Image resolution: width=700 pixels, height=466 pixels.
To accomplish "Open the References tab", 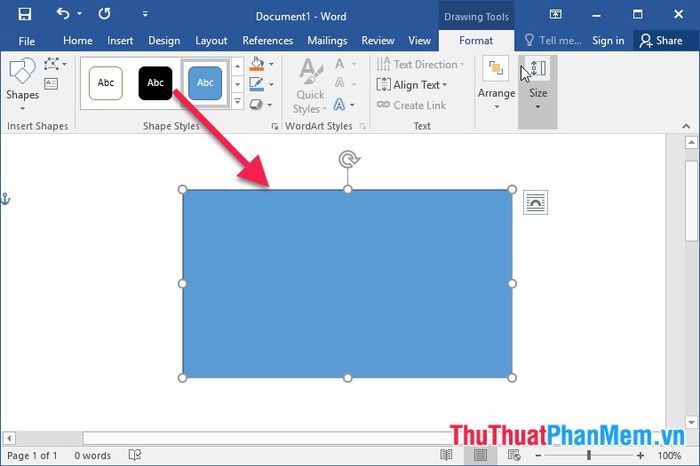I will click(267, 41).
